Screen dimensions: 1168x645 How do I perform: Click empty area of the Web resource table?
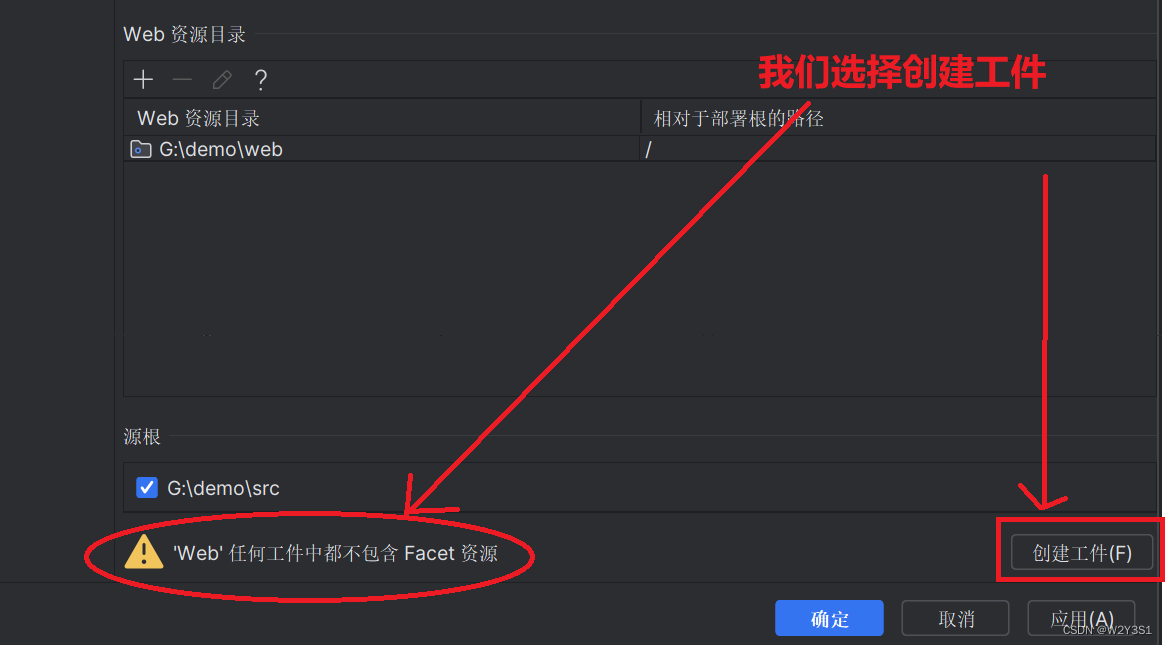[x=639, y=279]
